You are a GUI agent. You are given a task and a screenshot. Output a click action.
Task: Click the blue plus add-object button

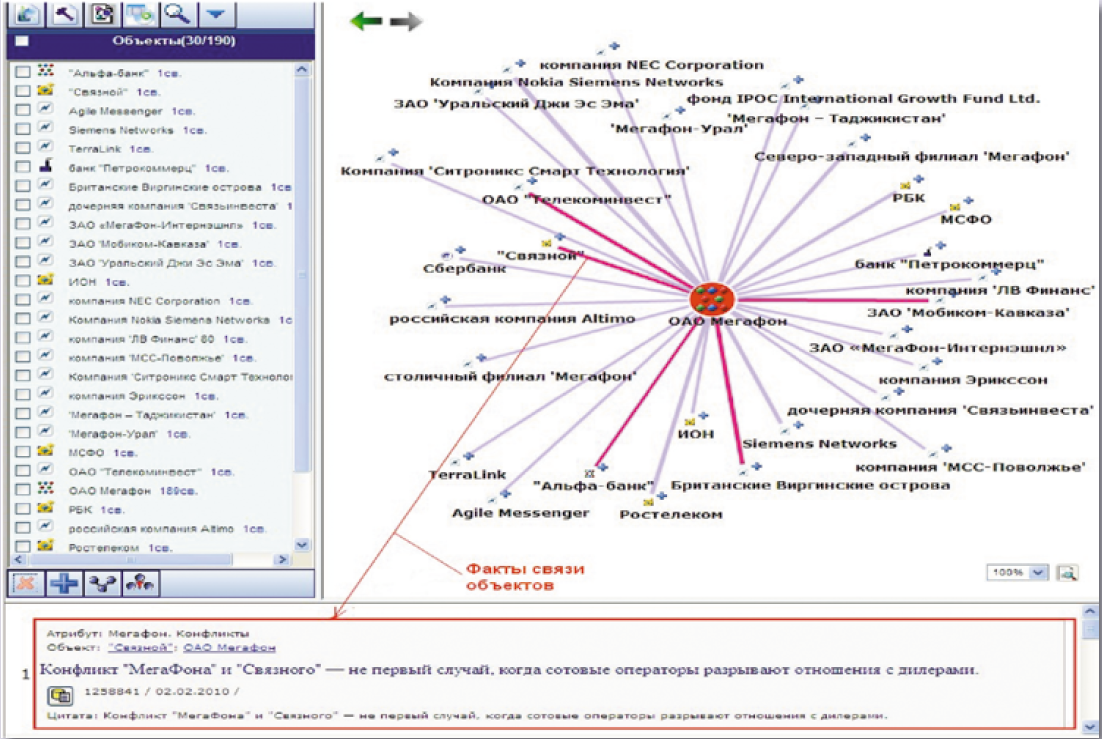click(62, 585)
